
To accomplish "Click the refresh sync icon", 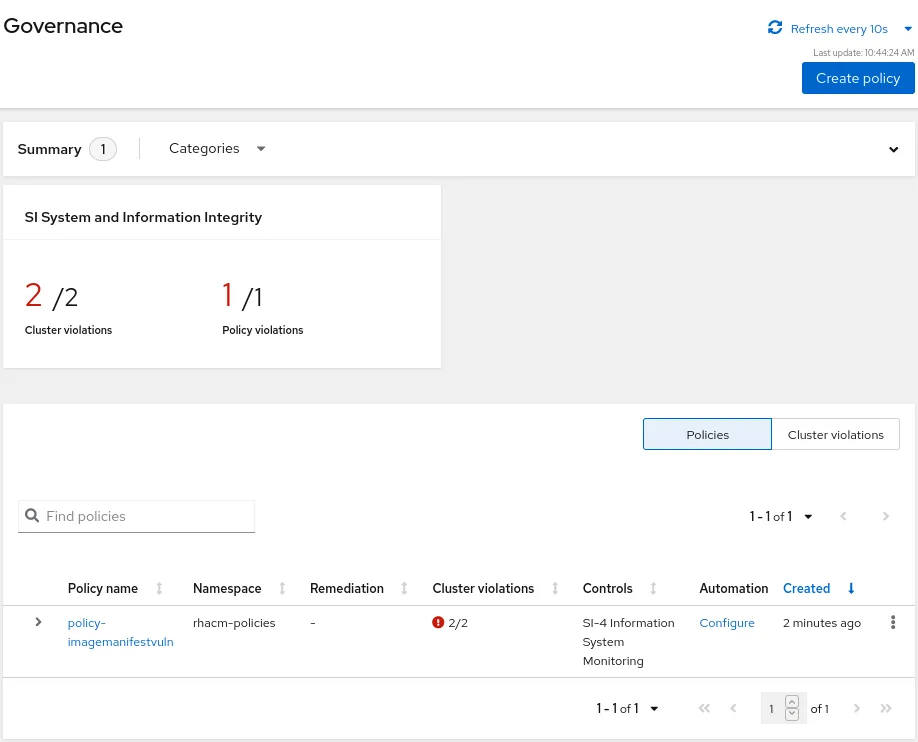I will pyautogui.click(x=775, y=28).
